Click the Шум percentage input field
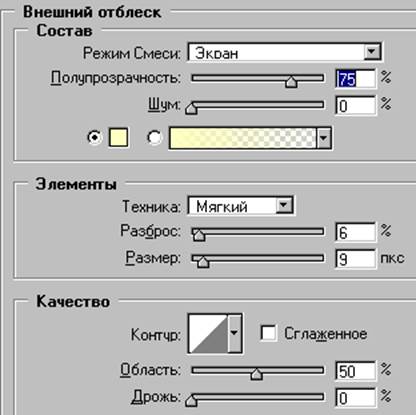The width and height of the screenshot is (416, 415). tap(355, 106)
